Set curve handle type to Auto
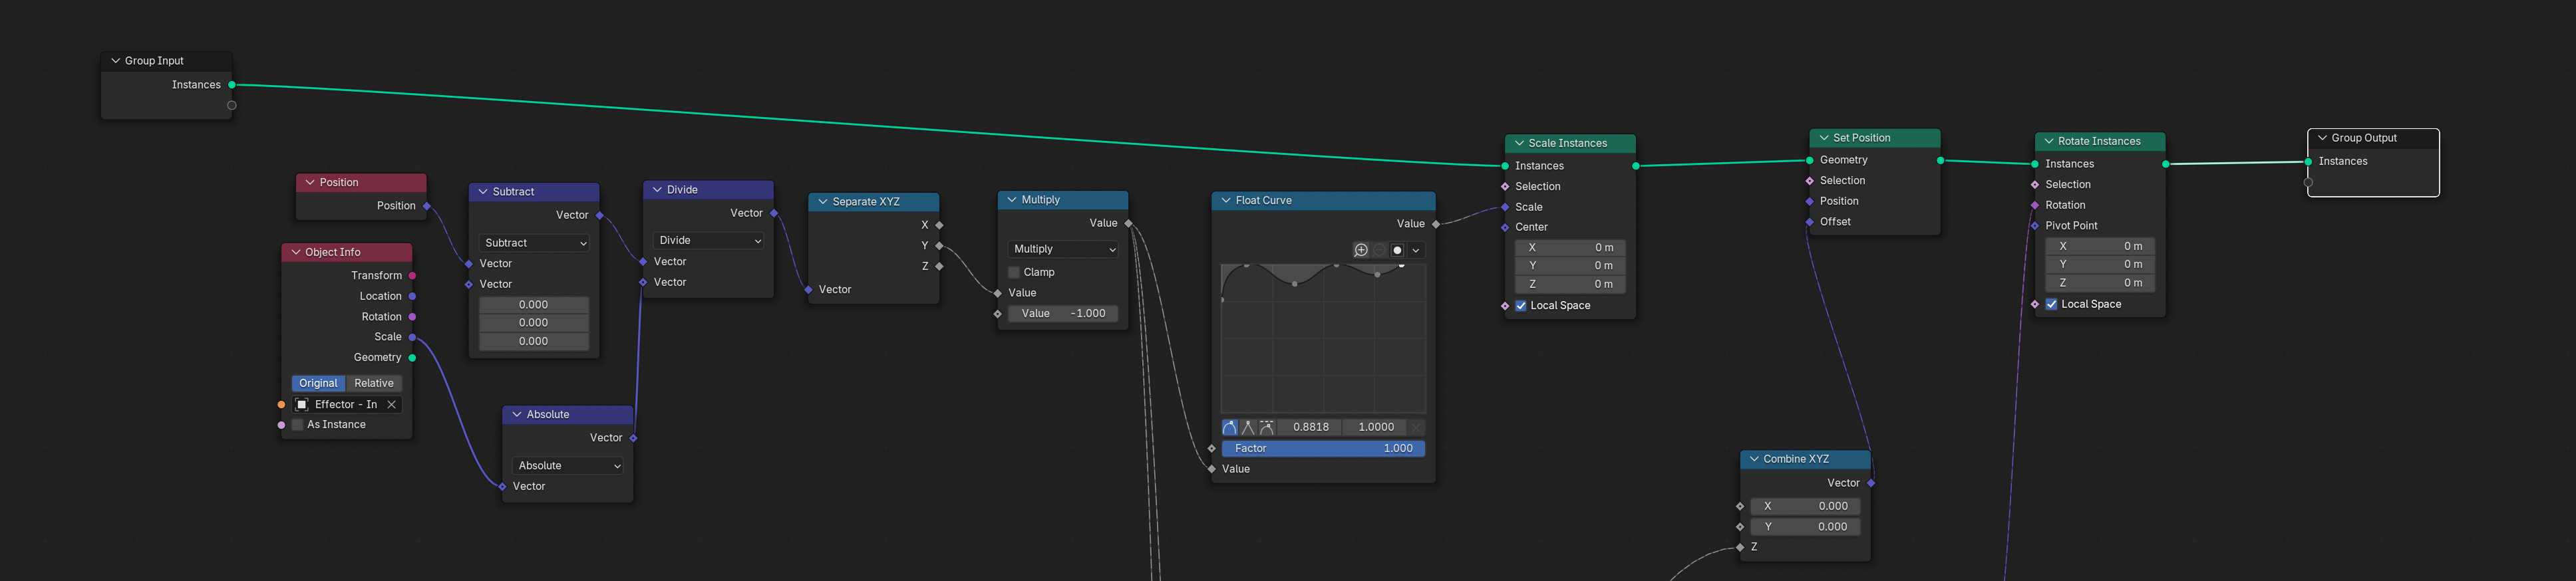Viewport: 2576px width, 581px height. click(x=1230, y=427)
